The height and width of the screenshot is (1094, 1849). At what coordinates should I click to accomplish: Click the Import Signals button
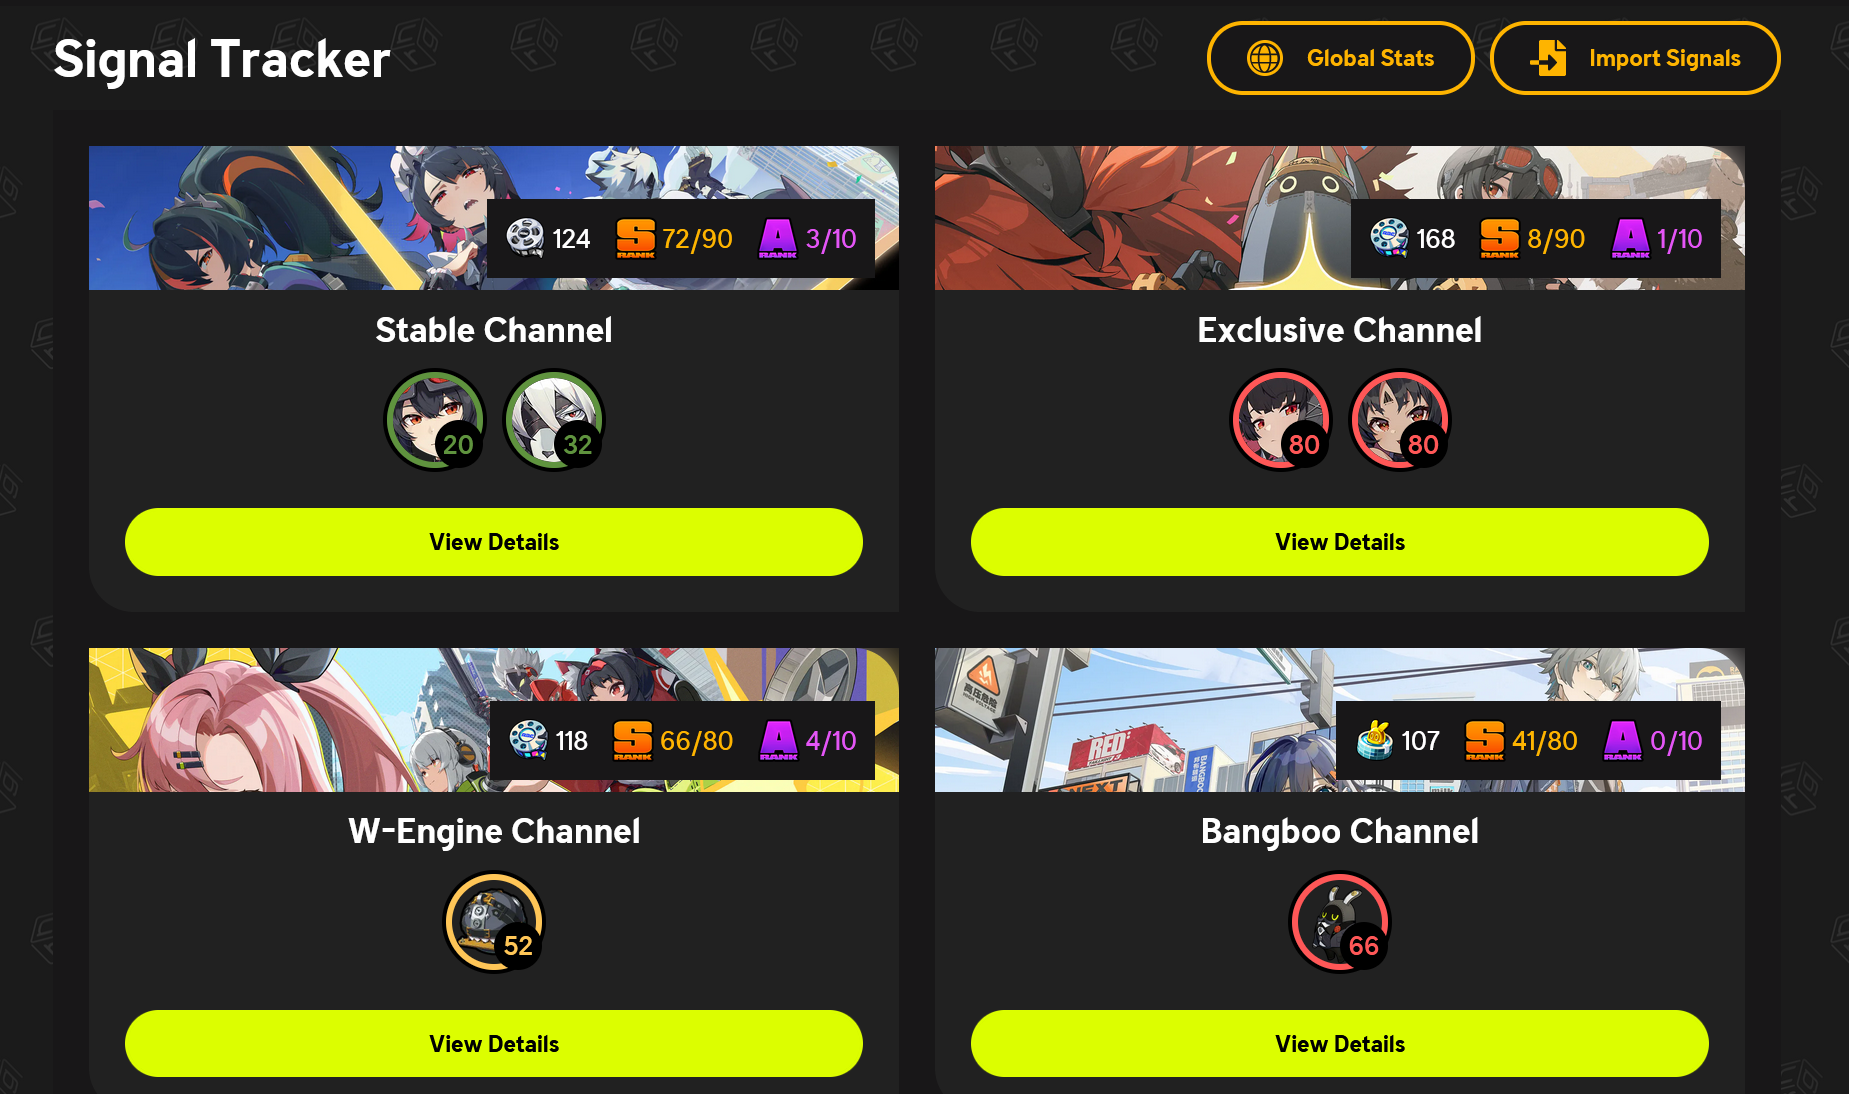click(1635, 58)
